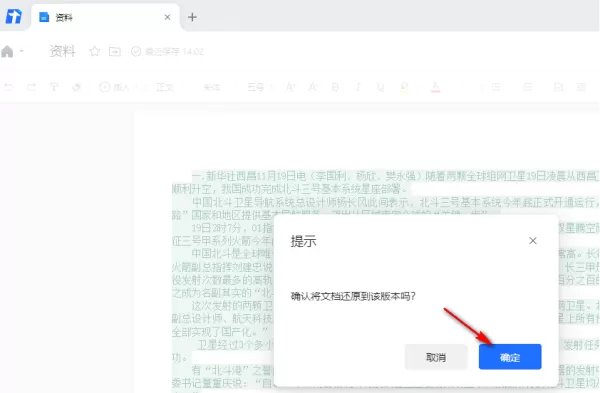
Task: Increase font size with A+ icon
Action: pos(290,87)
